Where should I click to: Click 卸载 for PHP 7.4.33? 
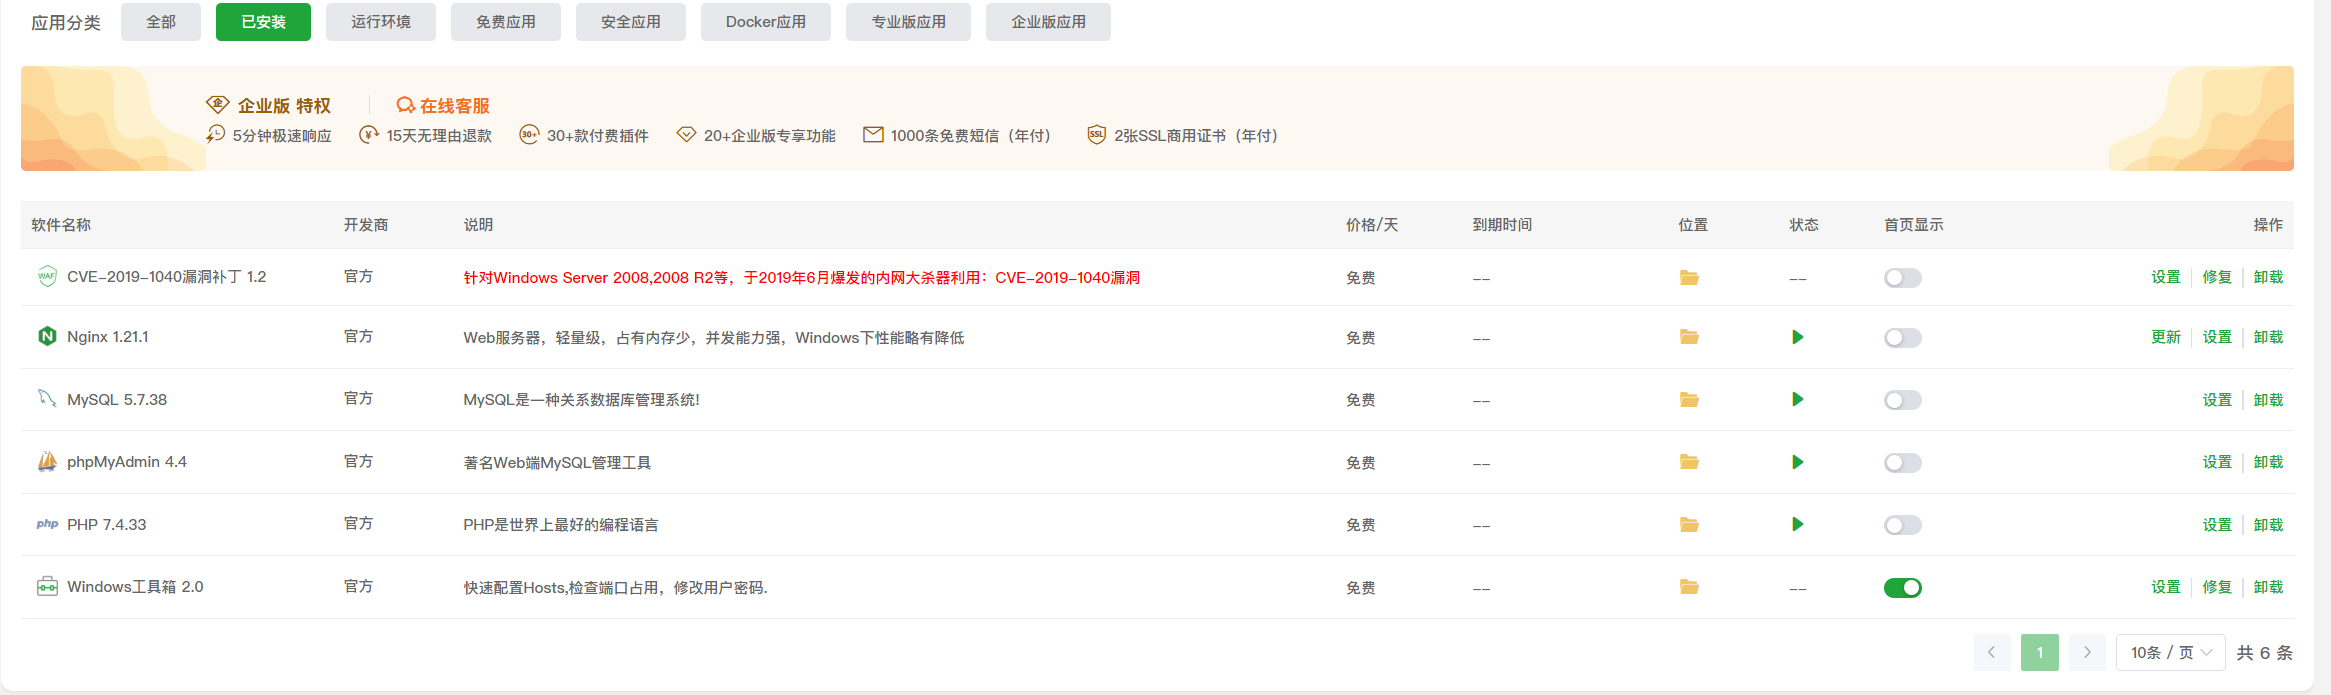pos(2268,525)
